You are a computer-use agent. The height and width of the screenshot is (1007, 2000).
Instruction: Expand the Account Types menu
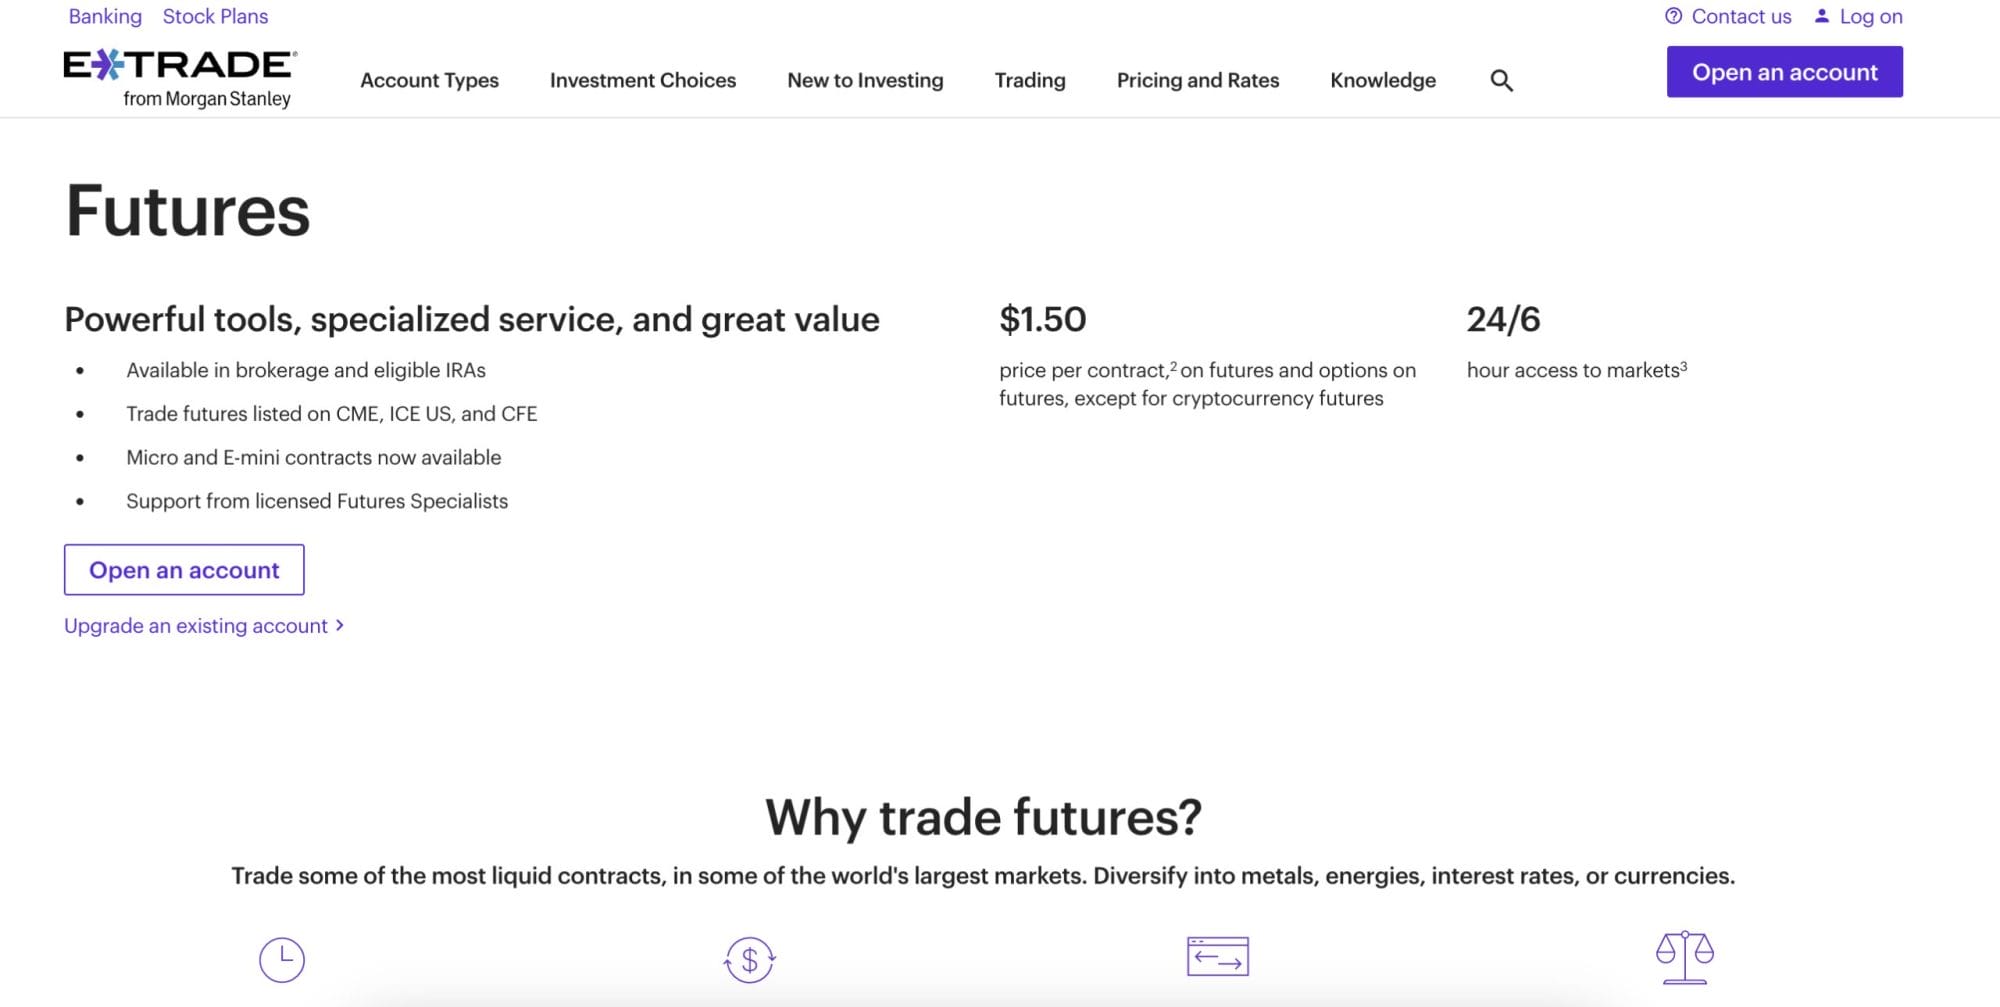(429, 80)
